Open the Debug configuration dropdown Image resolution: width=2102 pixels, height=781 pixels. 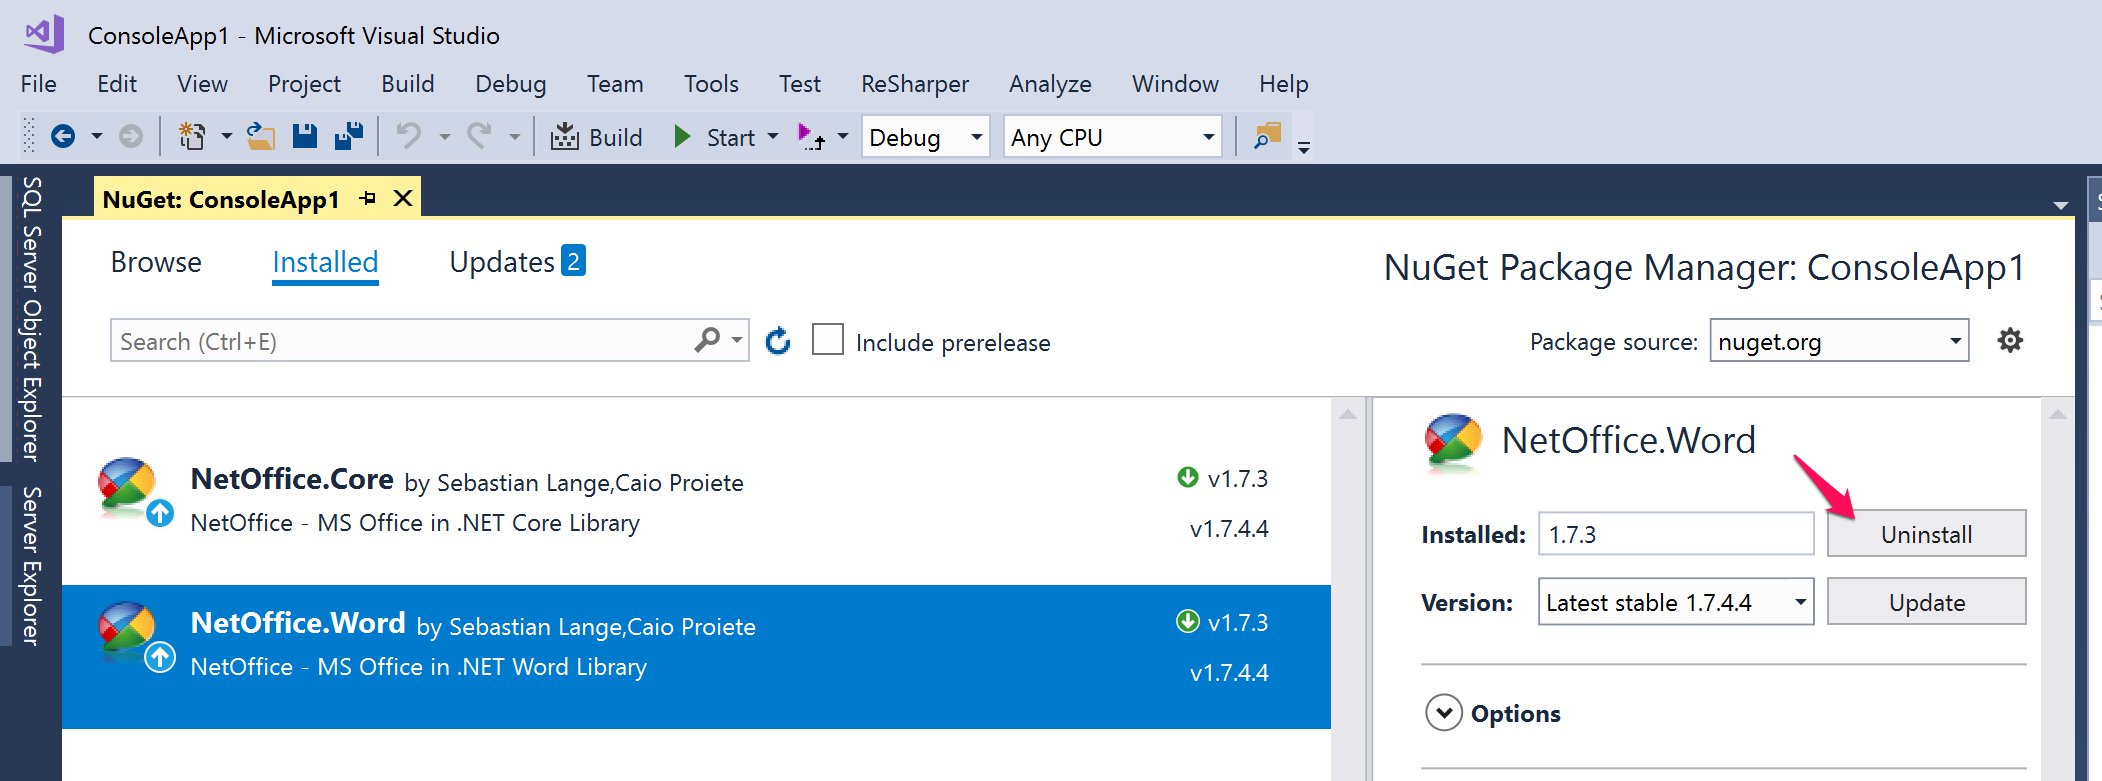pos(925,137)
